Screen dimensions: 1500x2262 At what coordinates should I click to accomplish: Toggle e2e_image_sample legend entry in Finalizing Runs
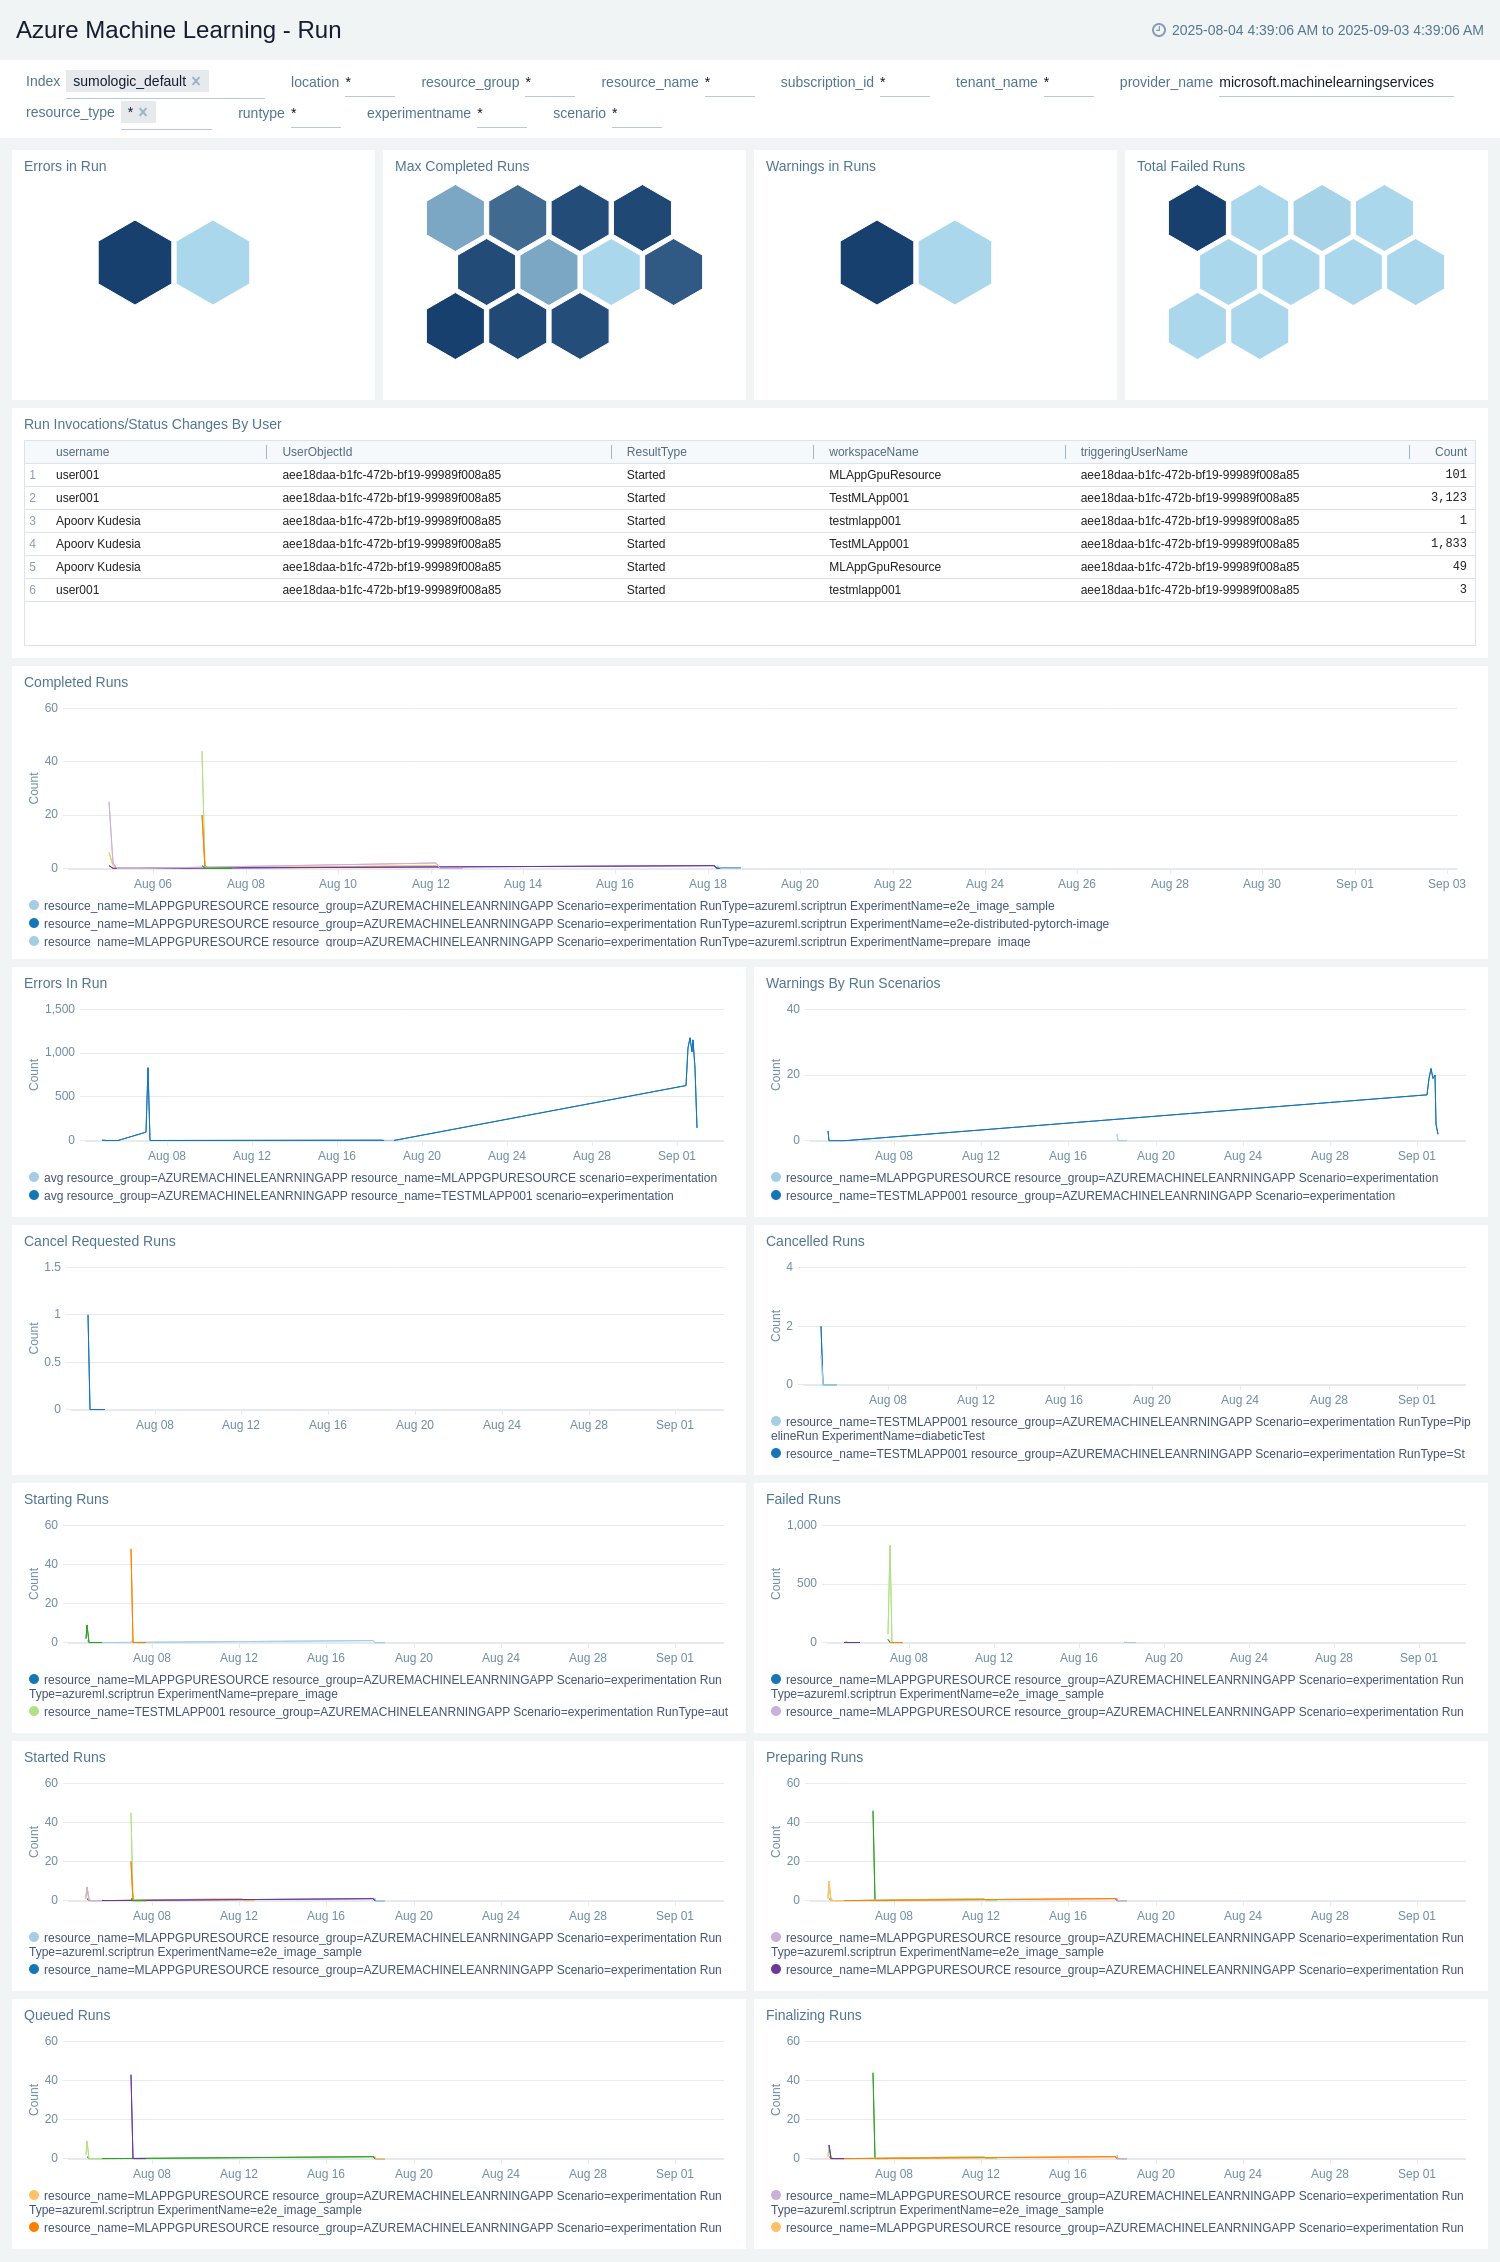point(1117,2203)
